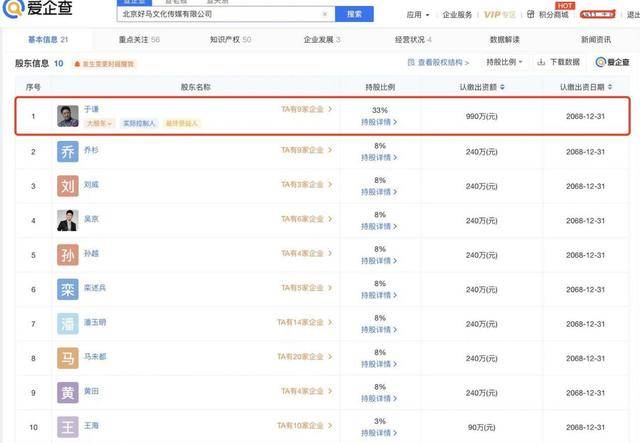The image size is (640, 443).
Task: Click the 爱企查 watermark logo button near 下载数据
Action: click(x=613, y=62)
